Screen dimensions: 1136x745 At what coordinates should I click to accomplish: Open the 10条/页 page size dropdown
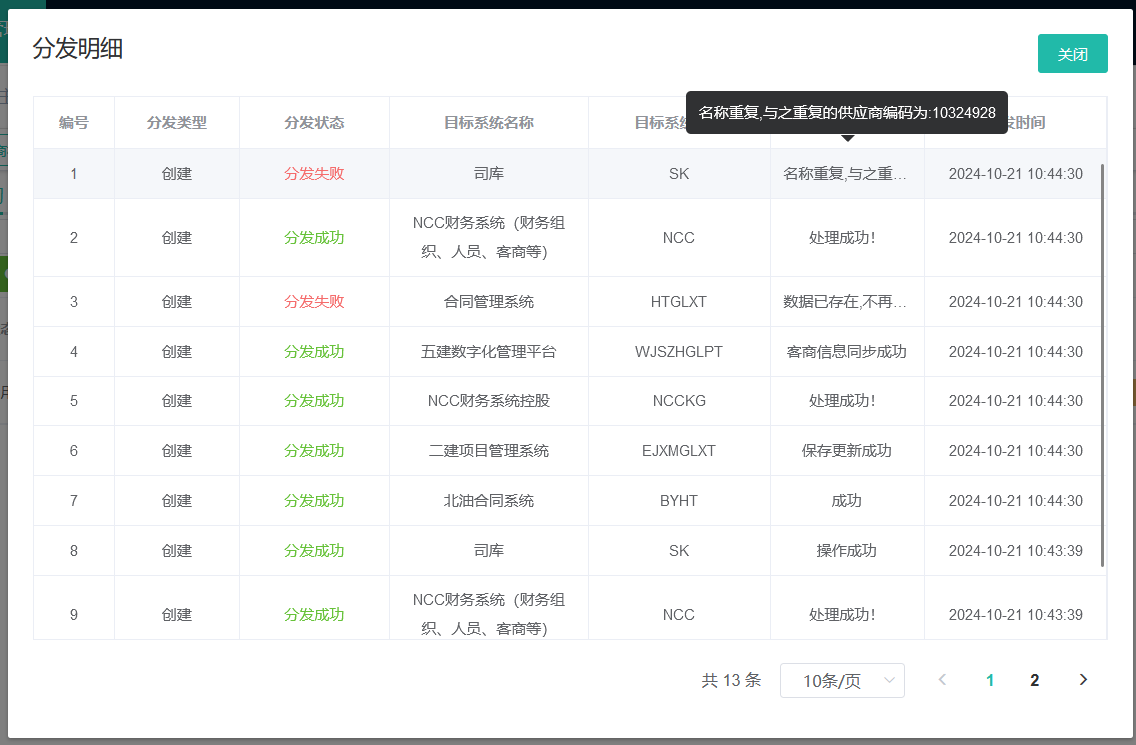842,680
